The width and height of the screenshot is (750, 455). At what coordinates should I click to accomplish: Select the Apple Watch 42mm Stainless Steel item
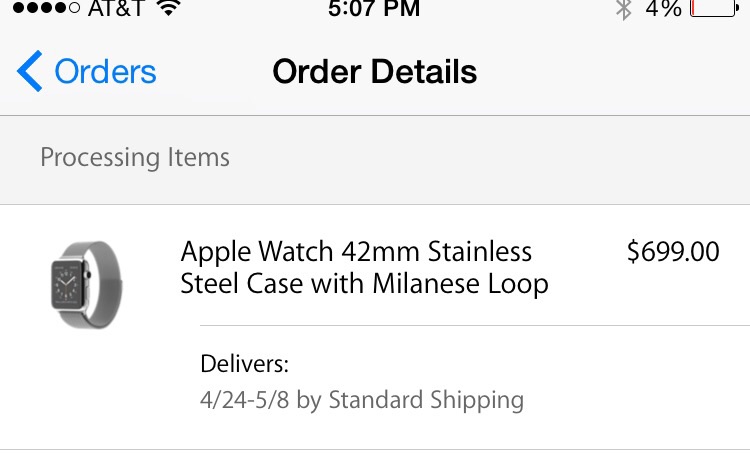coord(364,267)
